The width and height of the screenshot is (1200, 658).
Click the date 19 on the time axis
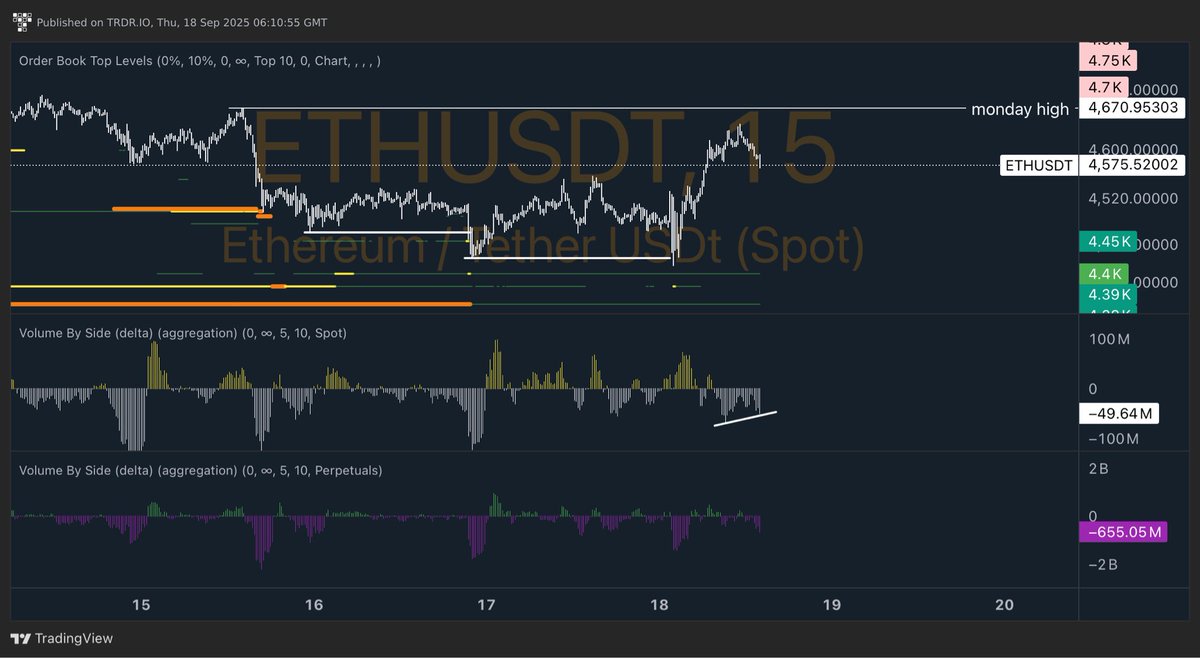[x=832, y=604]
